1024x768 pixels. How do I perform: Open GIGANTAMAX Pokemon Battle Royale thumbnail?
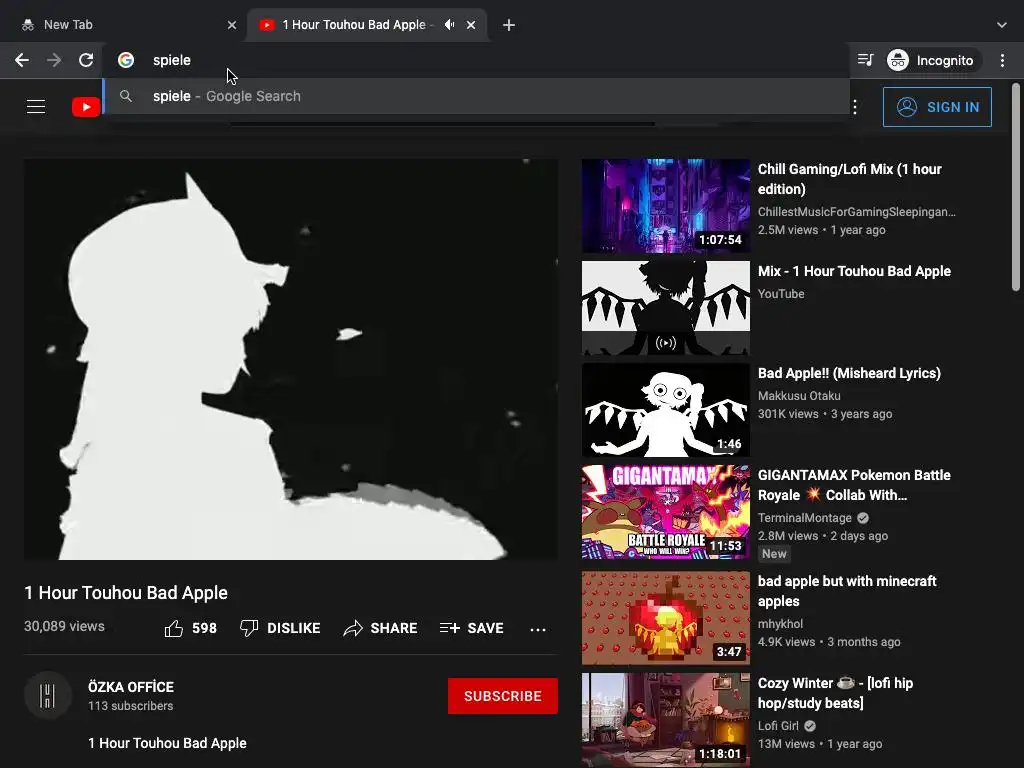pos(665,512)
